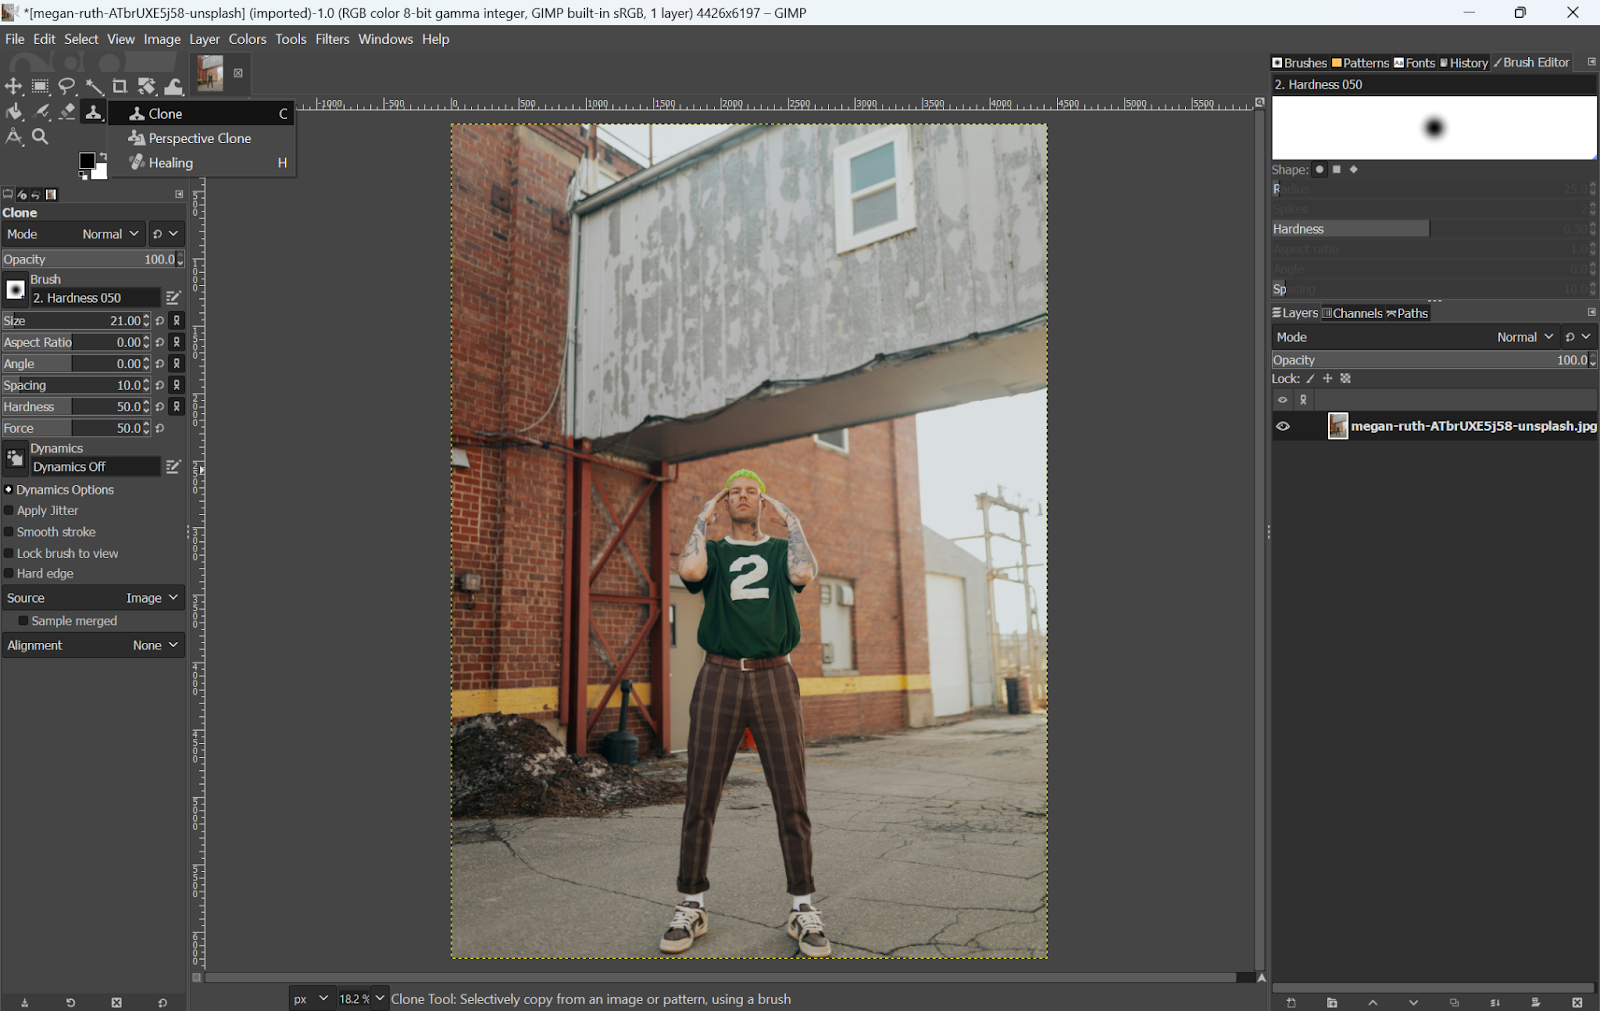Toggle lock alpha channel checkerboard icon
The width and height of the screenshot is (1600, 1011).
(x=1346, y=379)
